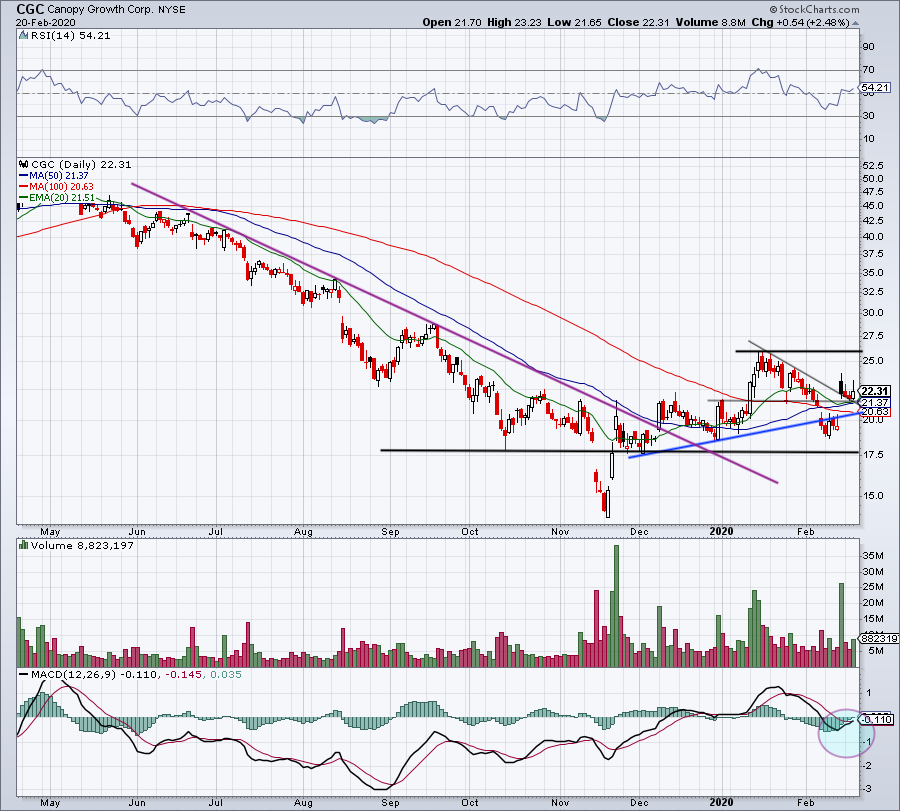Click the RSI(14) legend icon

click(x=23, y=36)
